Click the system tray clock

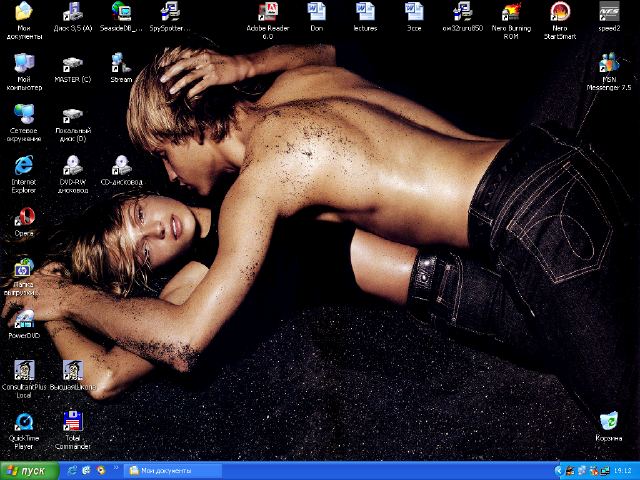623,470
